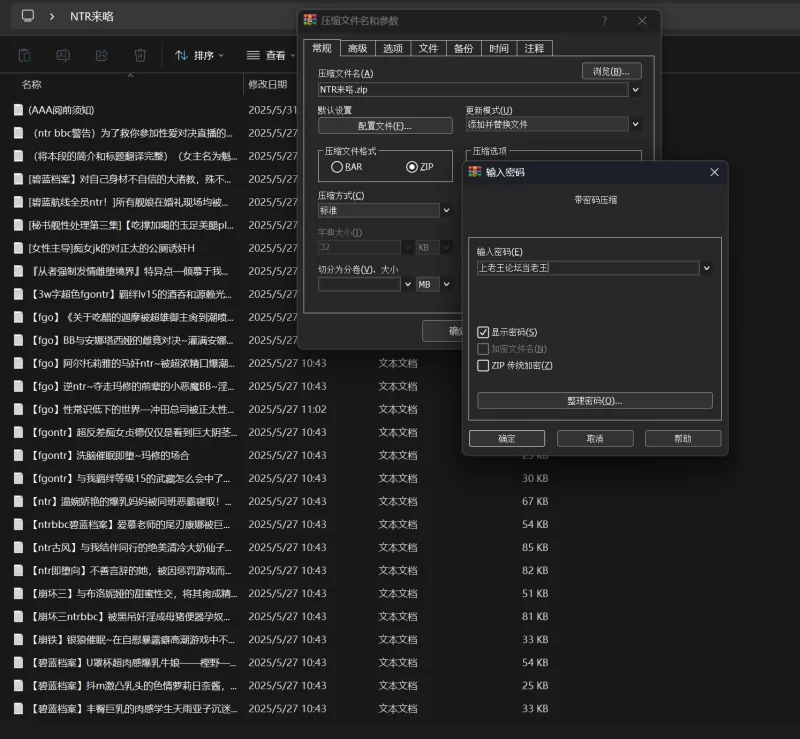Image resolution: width=800 pixels, height=739 pixels.
Task: Click the copy icon in Explorer toolbar
Action: (x=24, y=55)
